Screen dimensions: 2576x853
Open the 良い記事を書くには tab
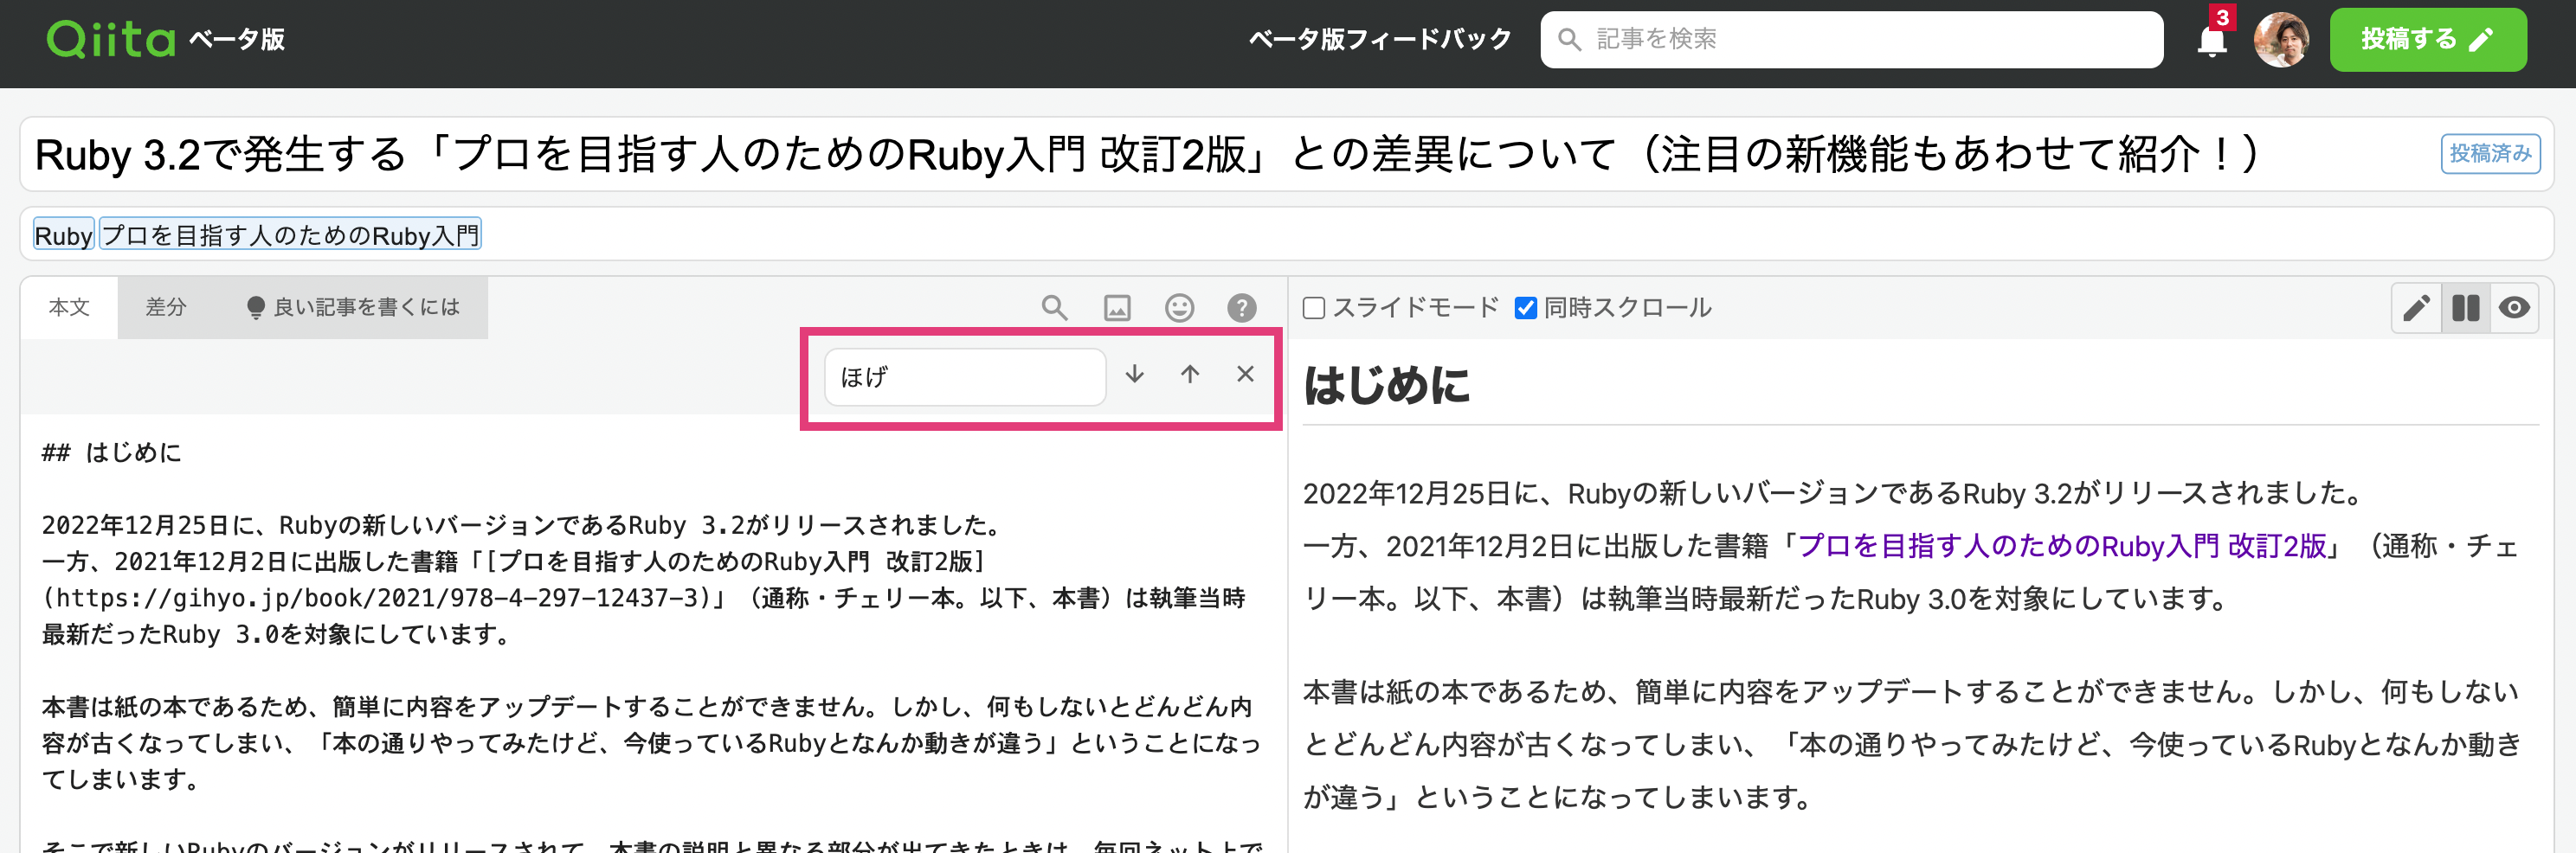353,307
